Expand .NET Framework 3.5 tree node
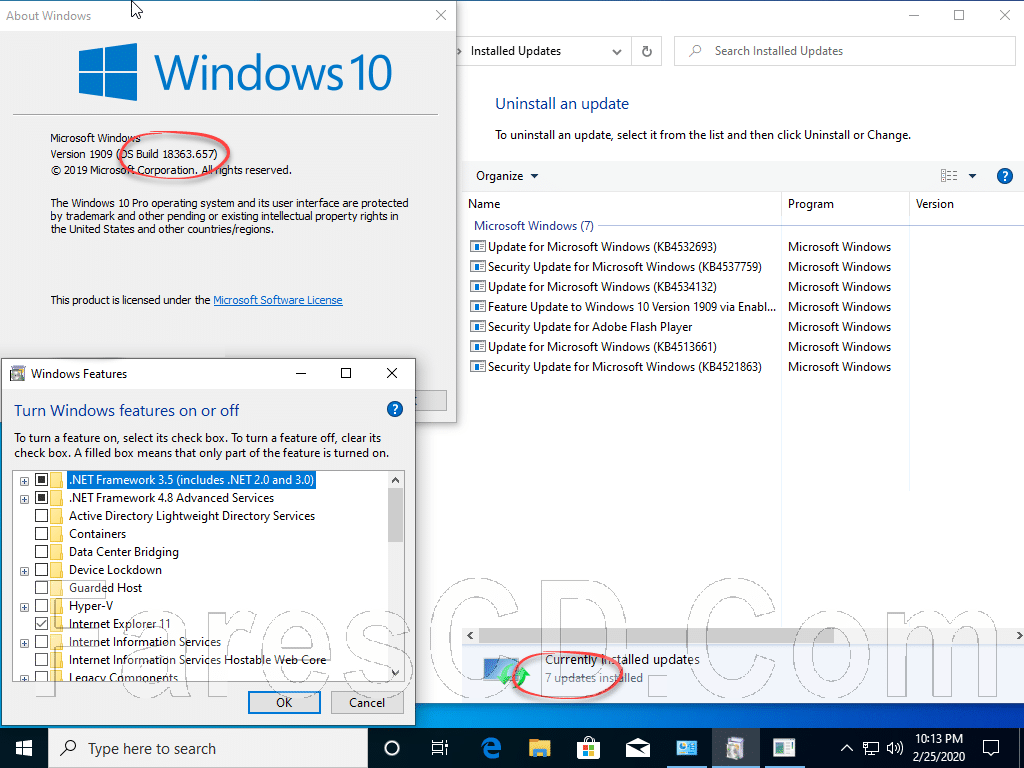This screenshot has height=768, width=1024. 24,481
